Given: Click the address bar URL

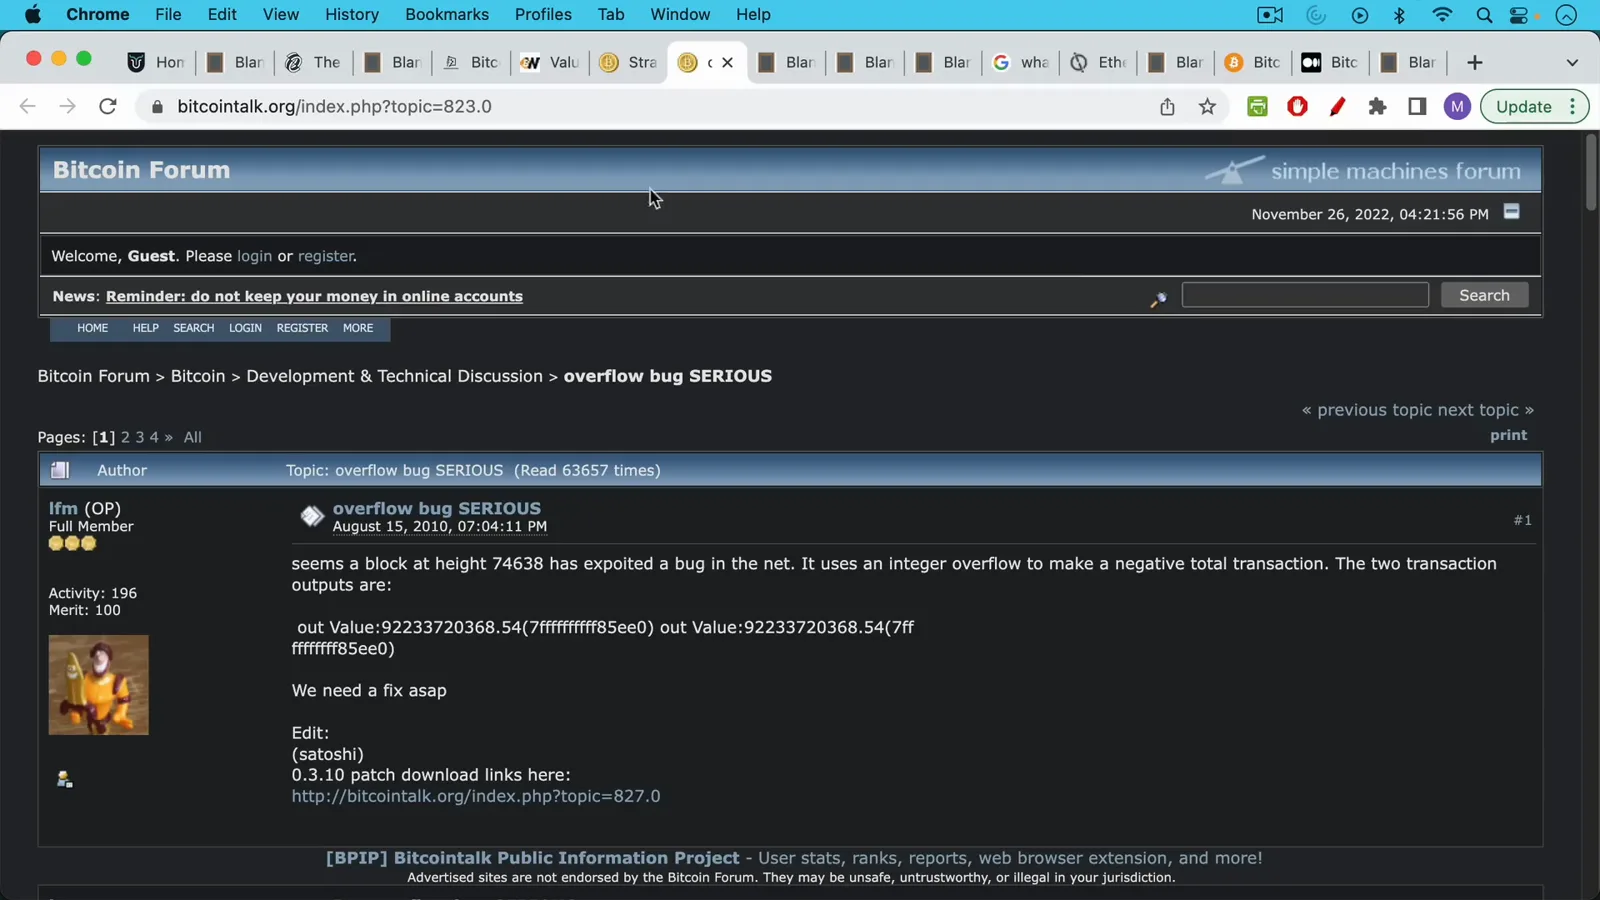Looking at the screenshot, I should click(x=334, y=106).
